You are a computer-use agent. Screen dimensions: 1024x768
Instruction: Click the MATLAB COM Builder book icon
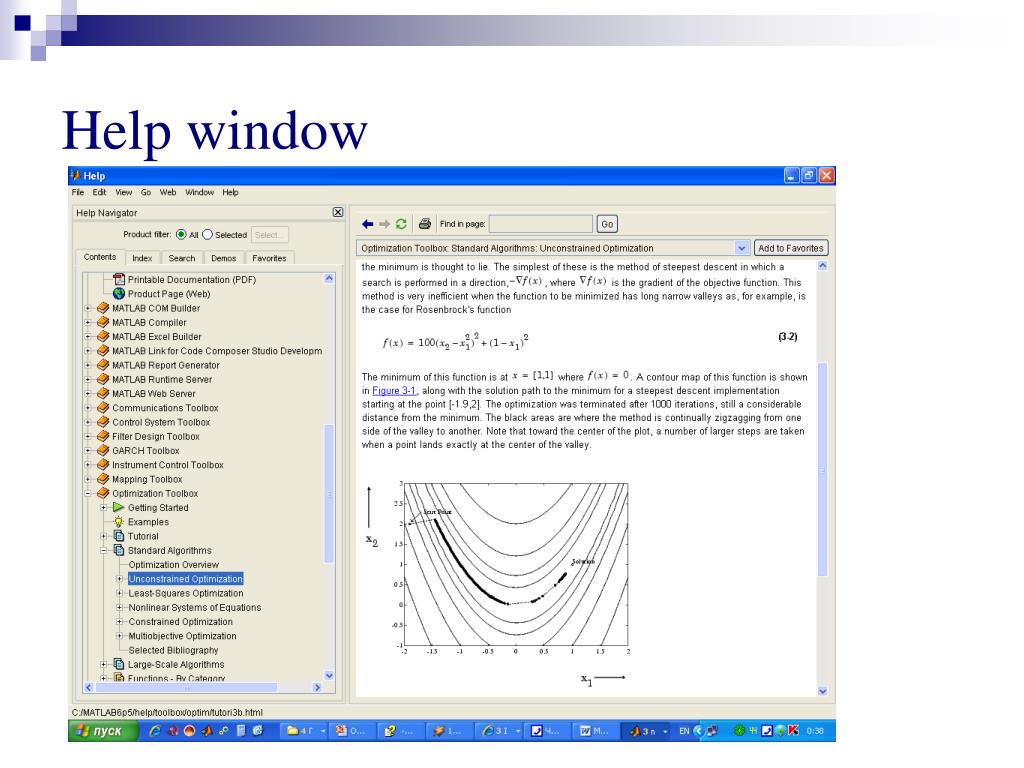point(103,308)
